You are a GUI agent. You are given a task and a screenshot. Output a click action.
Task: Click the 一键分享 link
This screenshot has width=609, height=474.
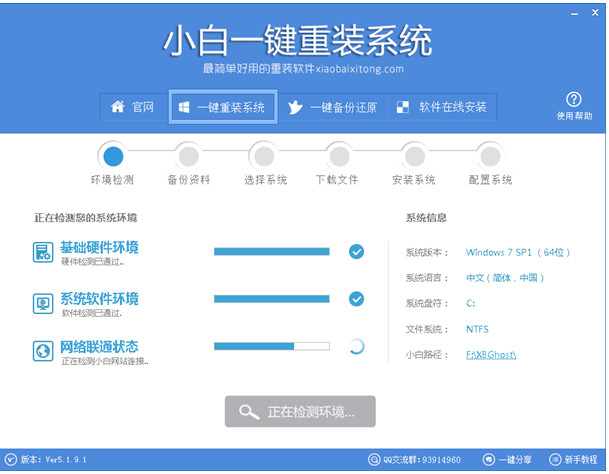515,460
